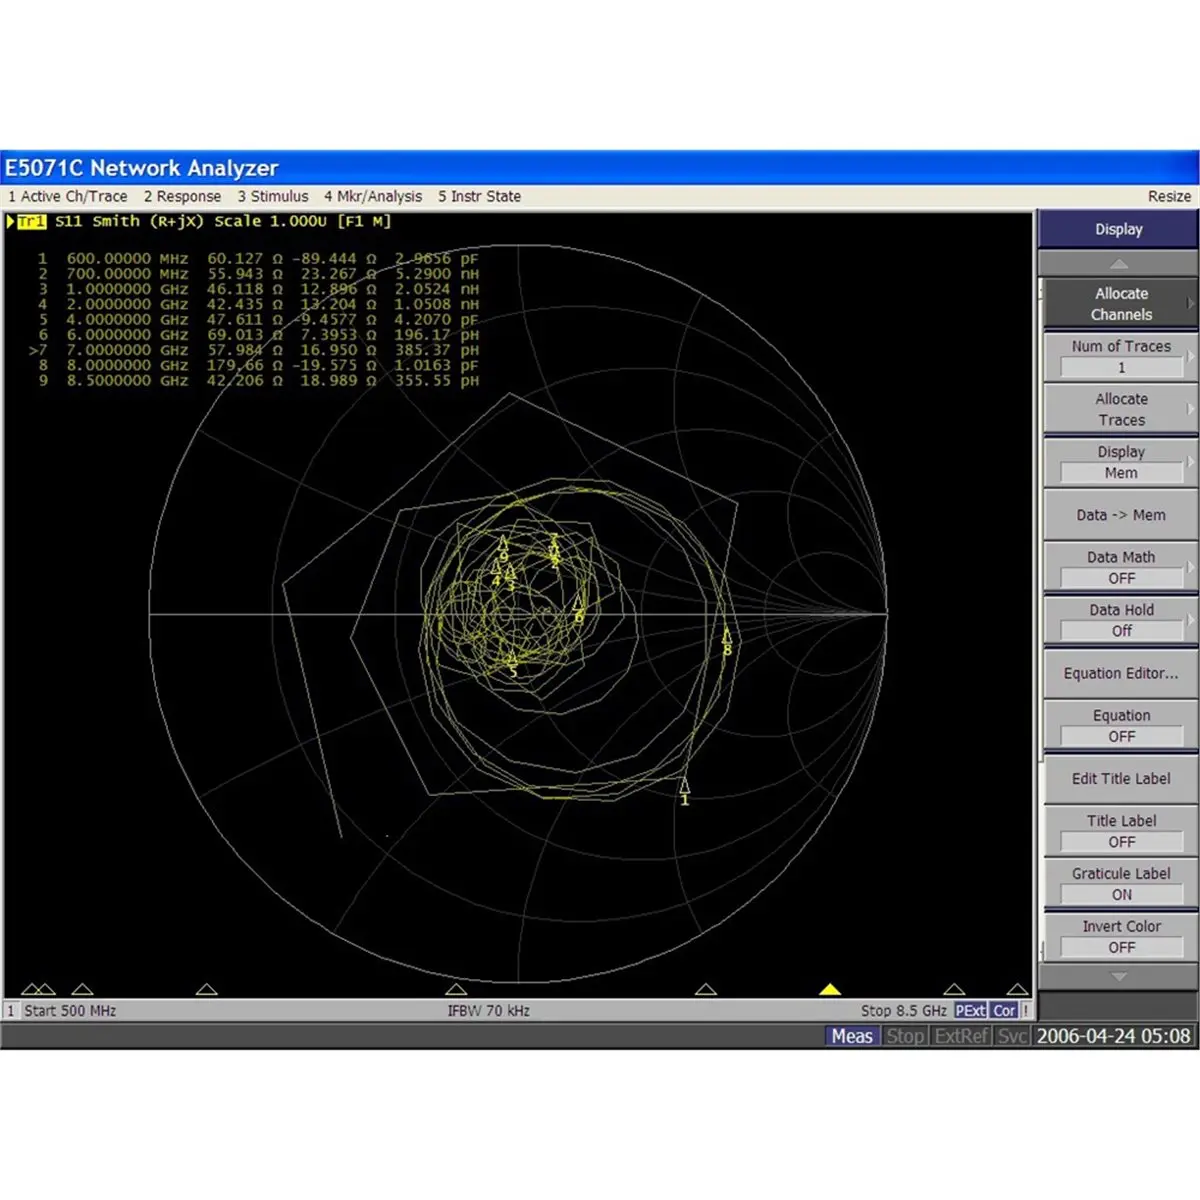The height and width of the screenshot is (1200, 1200).
Task: Open the Equation Editor
Action: [1121, 673]
